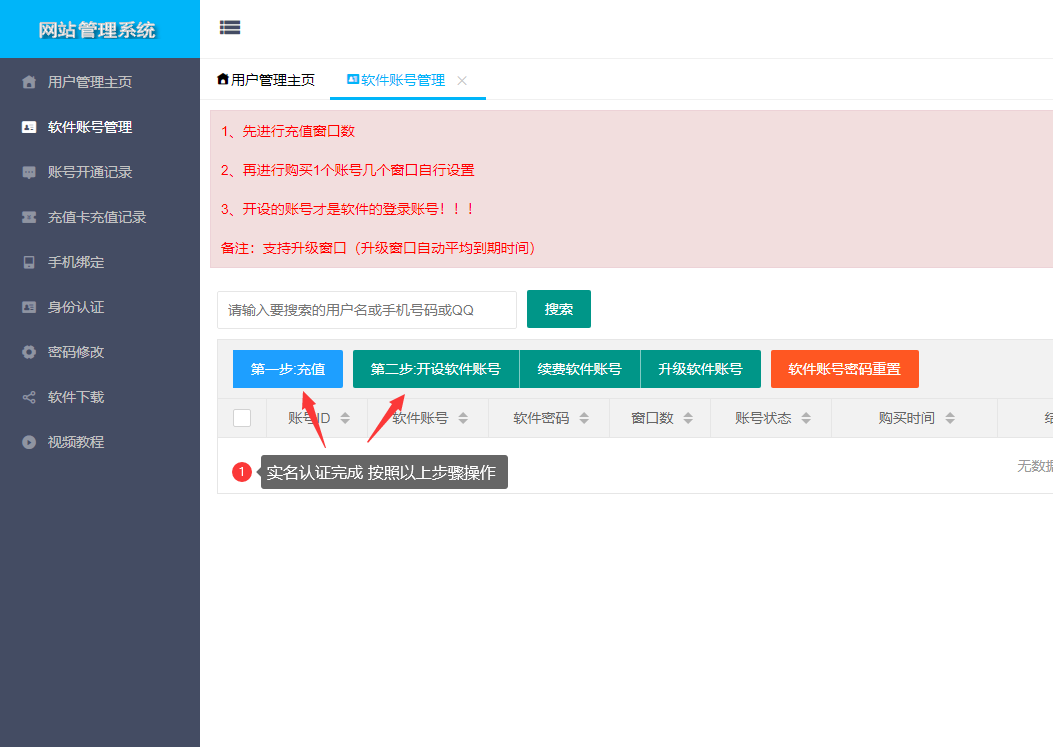This screenshot has height=747, width=1053.
Task: Click the play icon beside 视频教程
Action: (x=29, y=442)
